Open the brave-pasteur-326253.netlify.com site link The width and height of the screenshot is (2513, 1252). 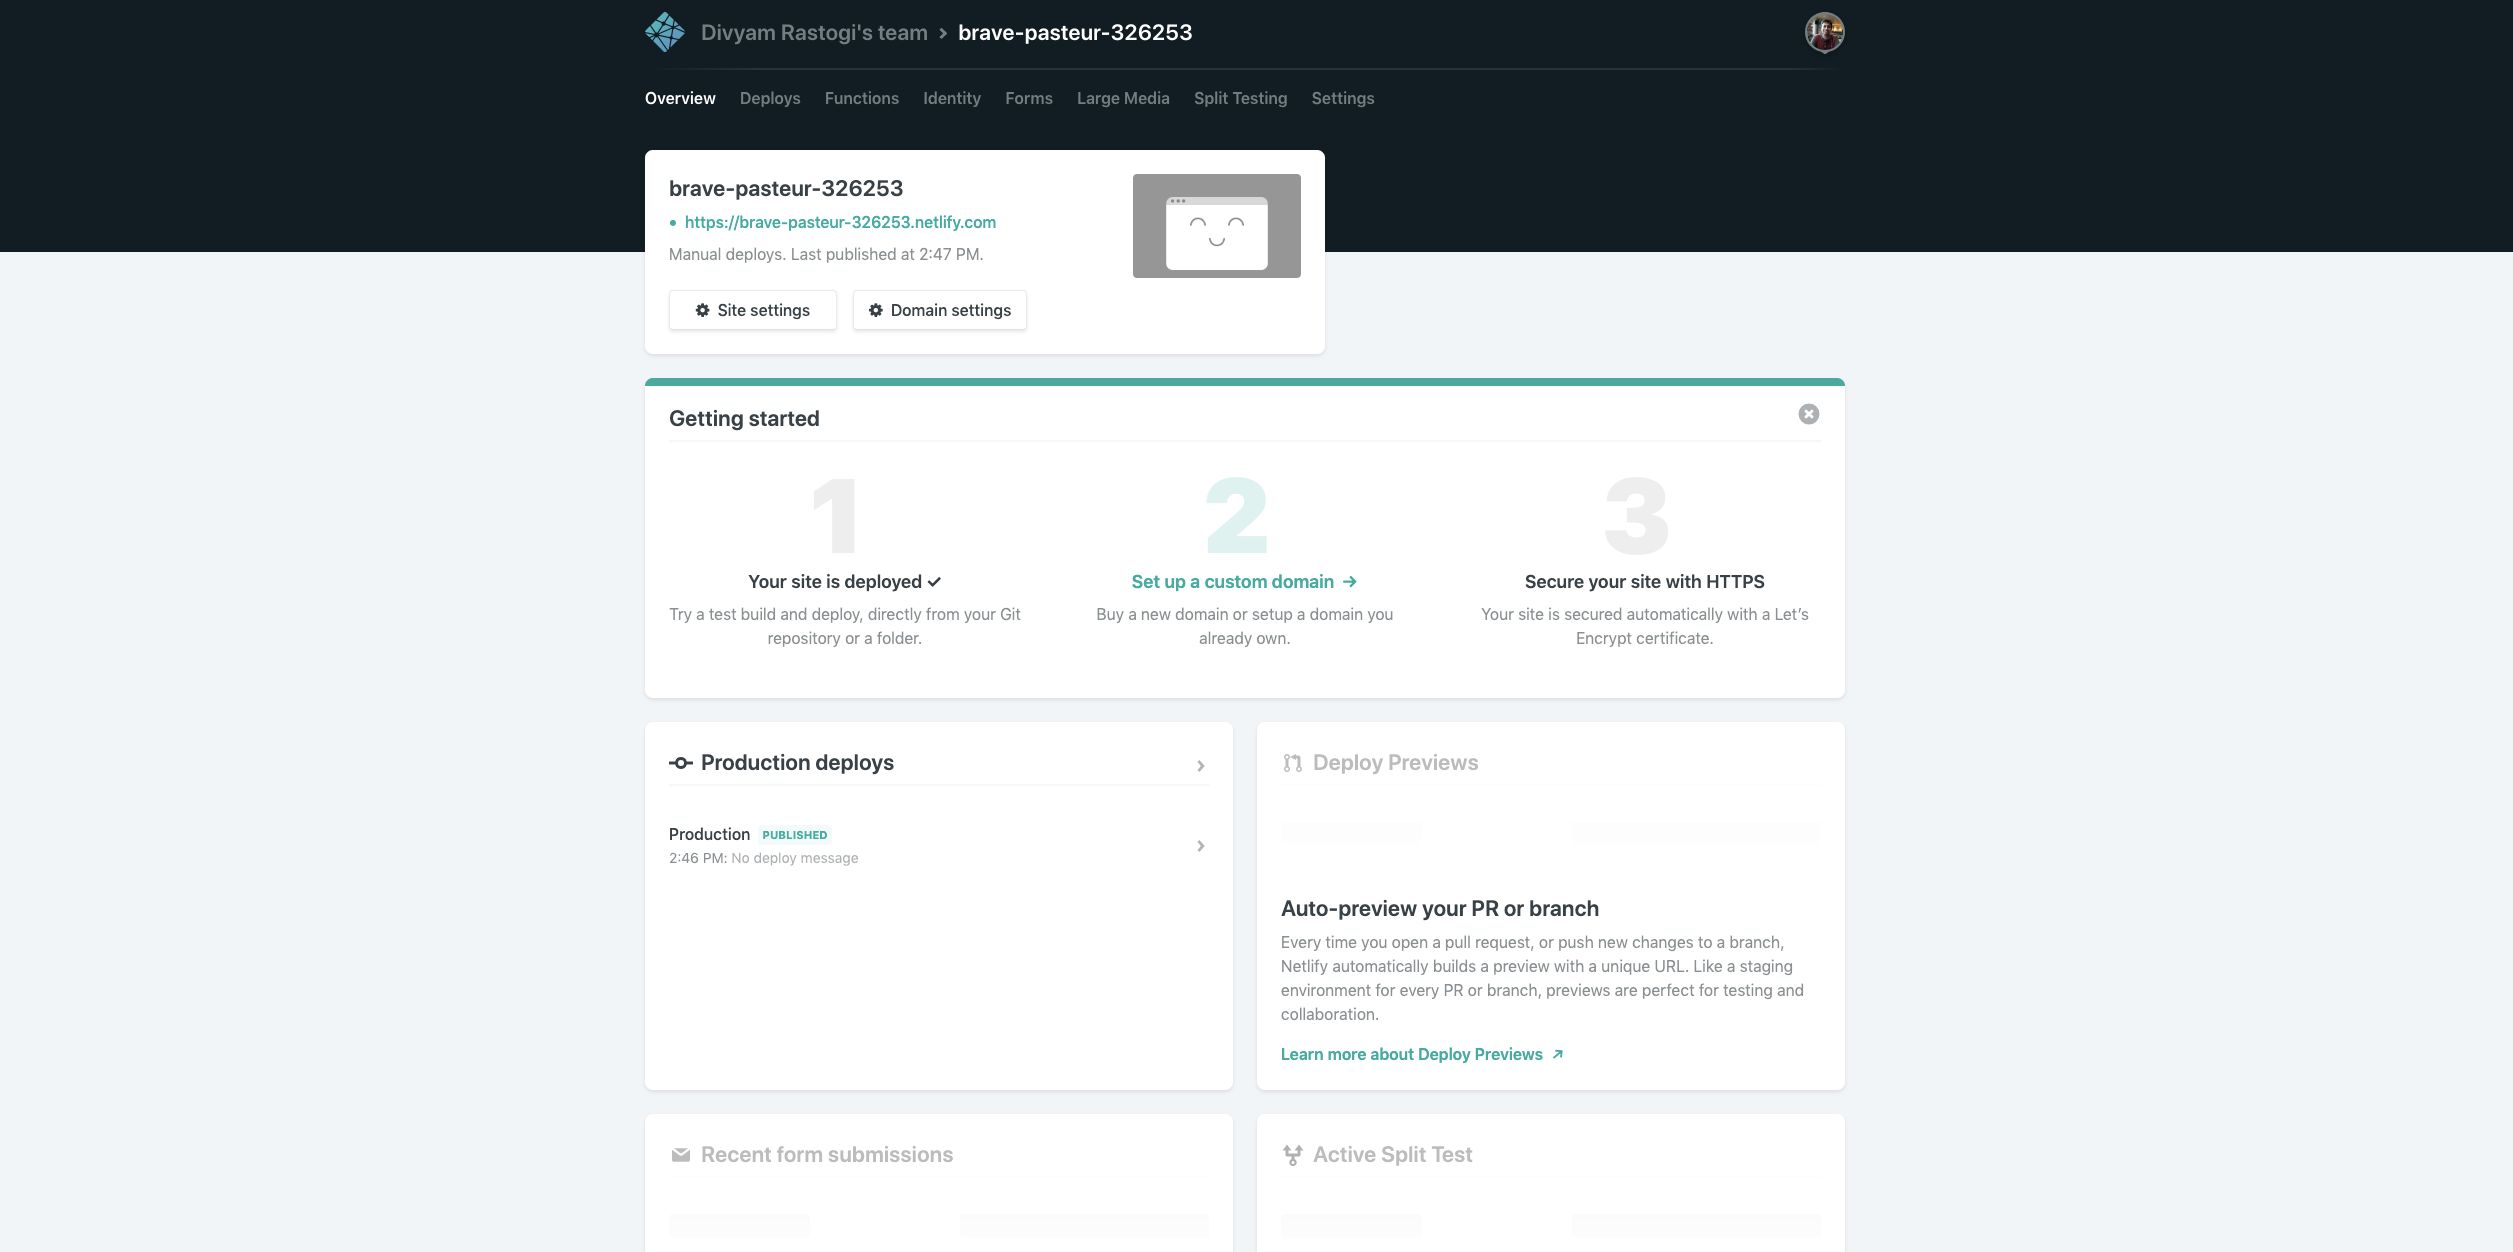click(840, 222)
